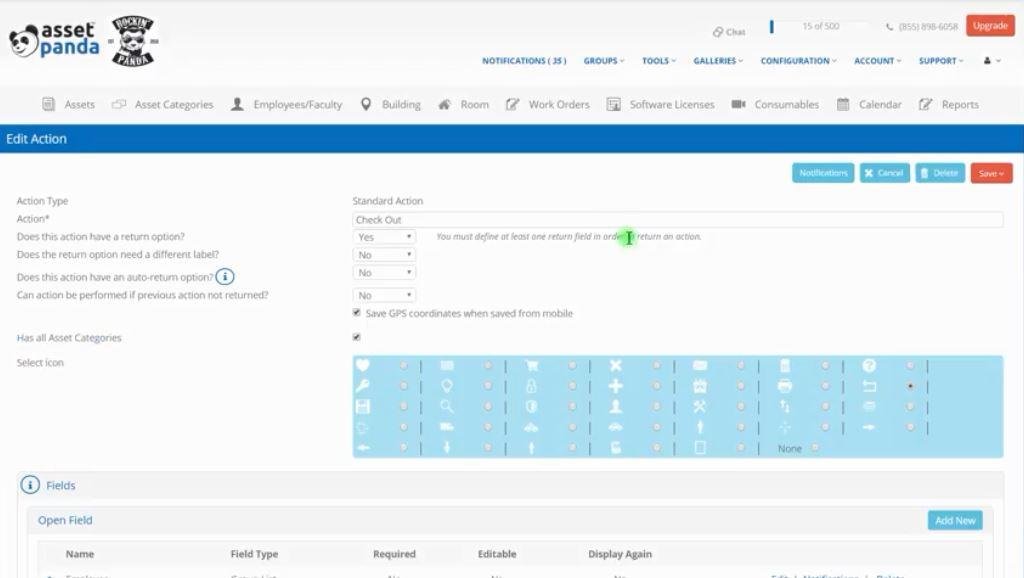The image size is (1024, 578).
Task: Expand the Save button dropdown
Action: coord(991,173)
